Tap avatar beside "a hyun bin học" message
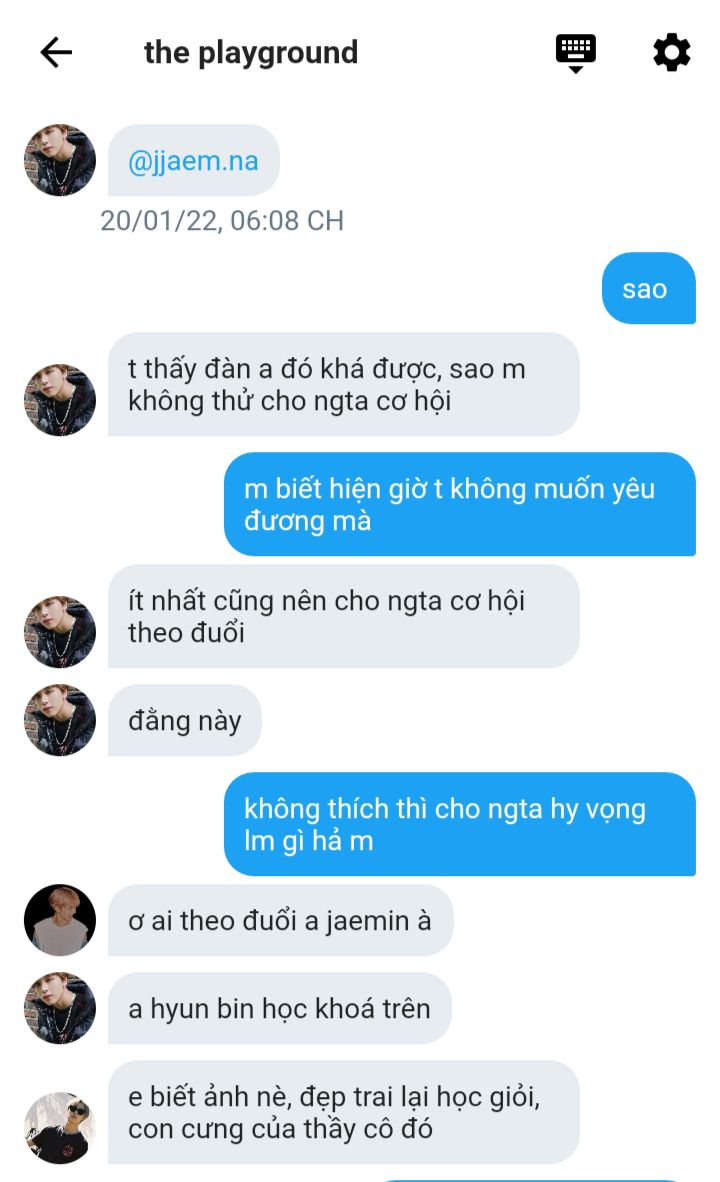Viewport: 720px width, 1182px height. click(60, 1008)
